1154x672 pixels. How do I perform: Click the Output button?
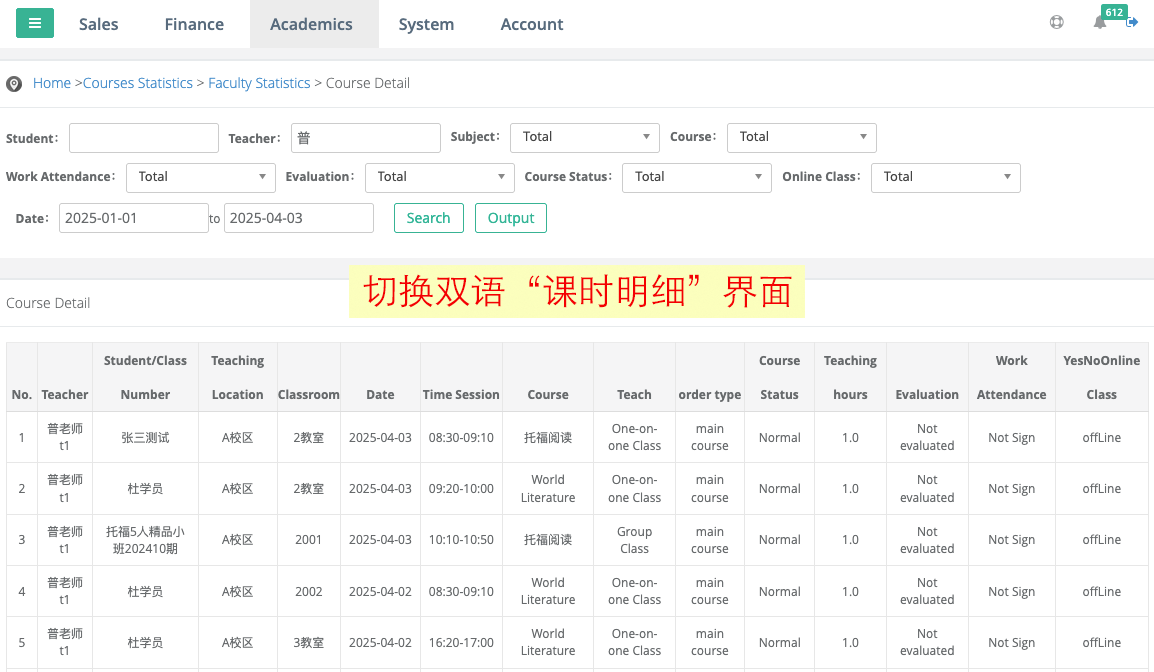point(510,218)
